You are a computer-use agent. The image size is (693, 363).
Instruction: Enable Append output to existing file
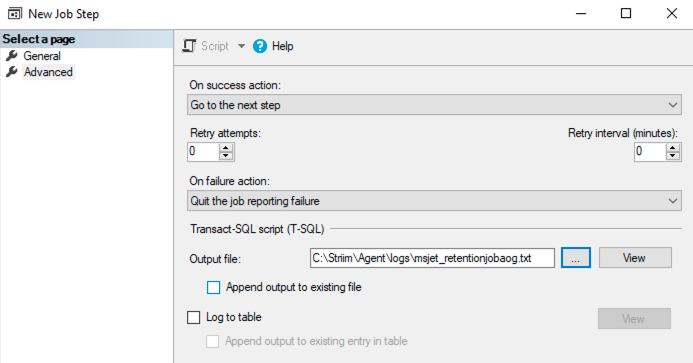[213, 287]
